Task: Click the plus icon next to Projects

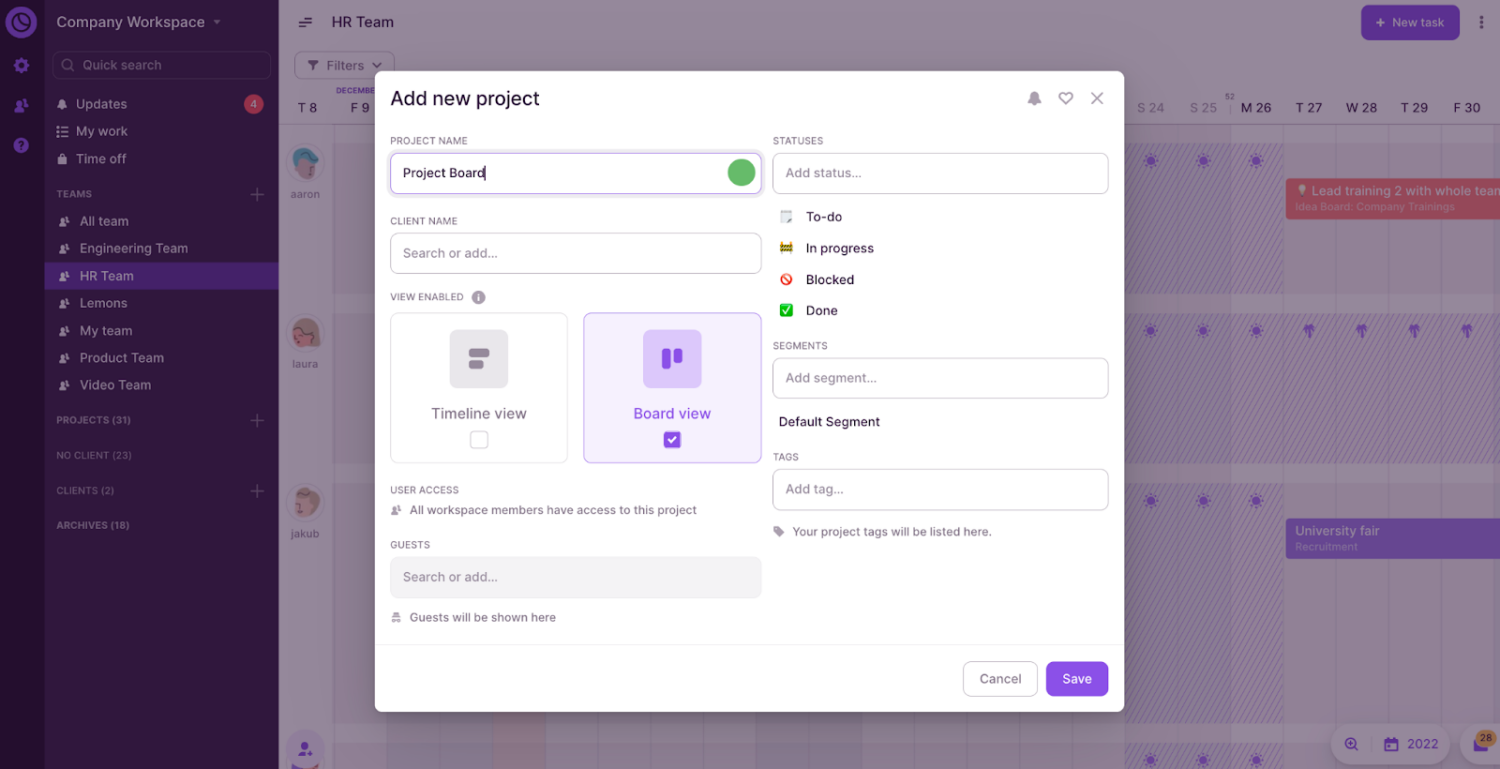Action: (257, 420)
